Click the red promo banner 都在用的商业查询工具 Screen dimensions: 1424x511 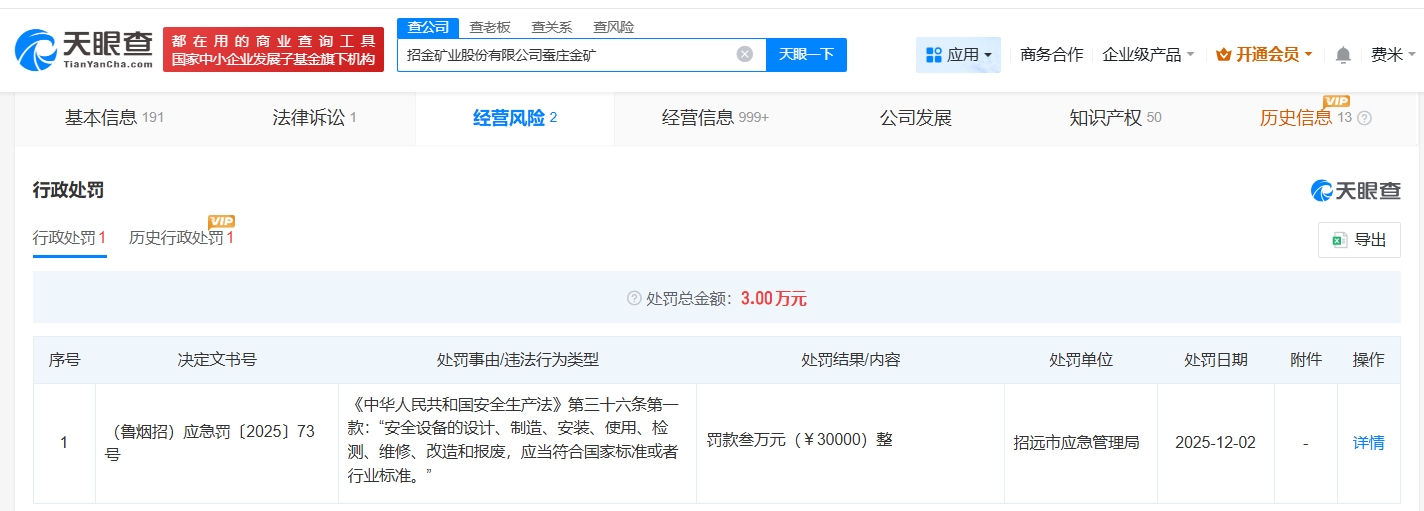click(x=273, y=50)
